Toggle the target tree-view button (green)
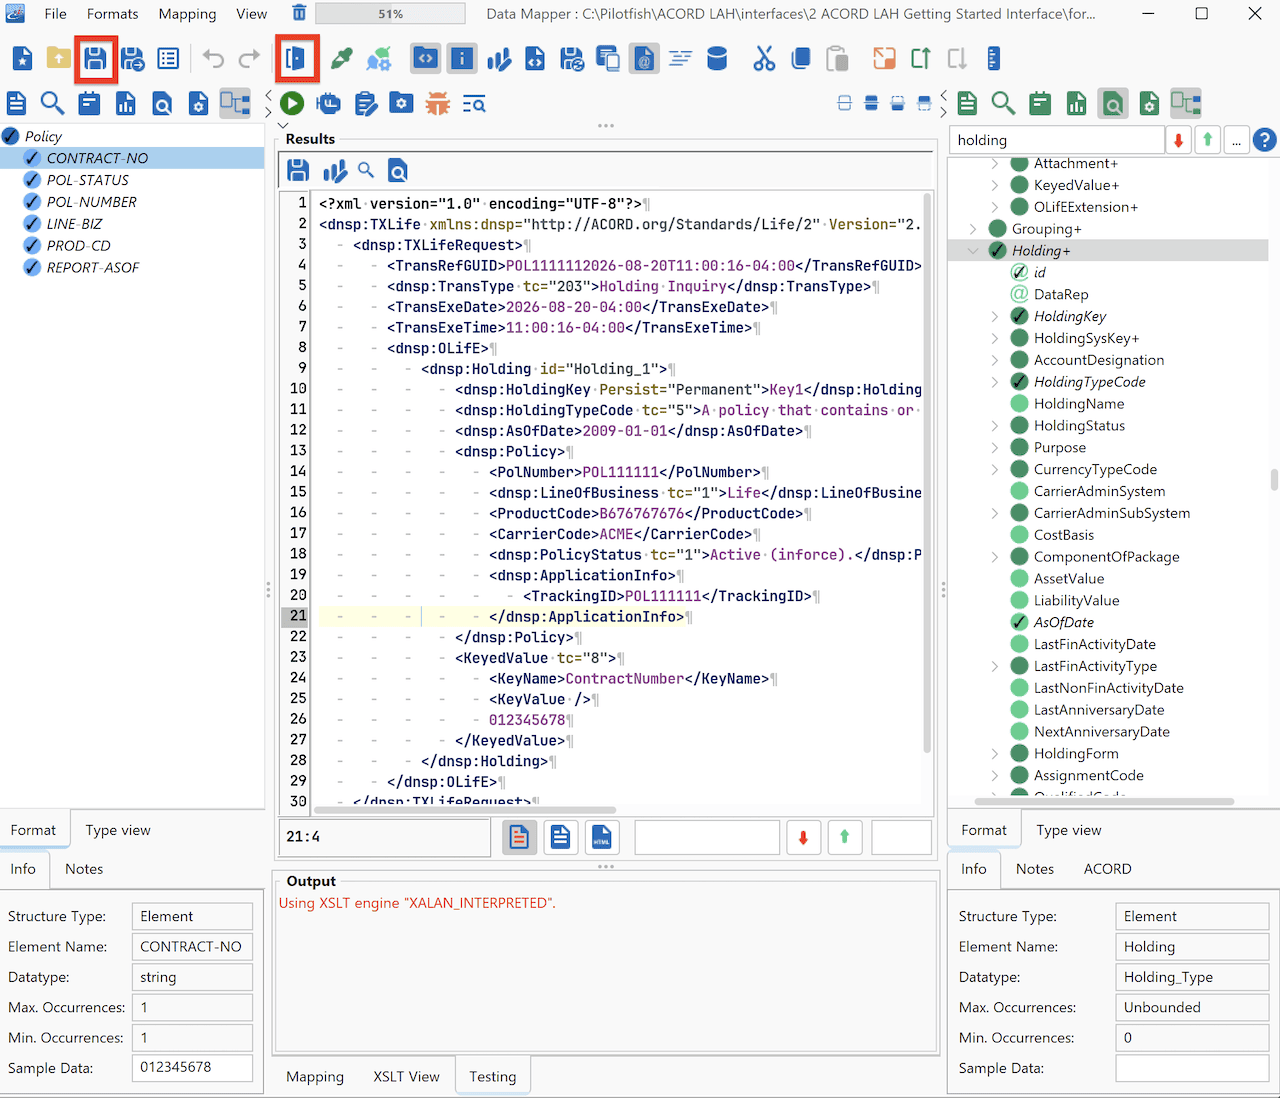 (1186, 103)
